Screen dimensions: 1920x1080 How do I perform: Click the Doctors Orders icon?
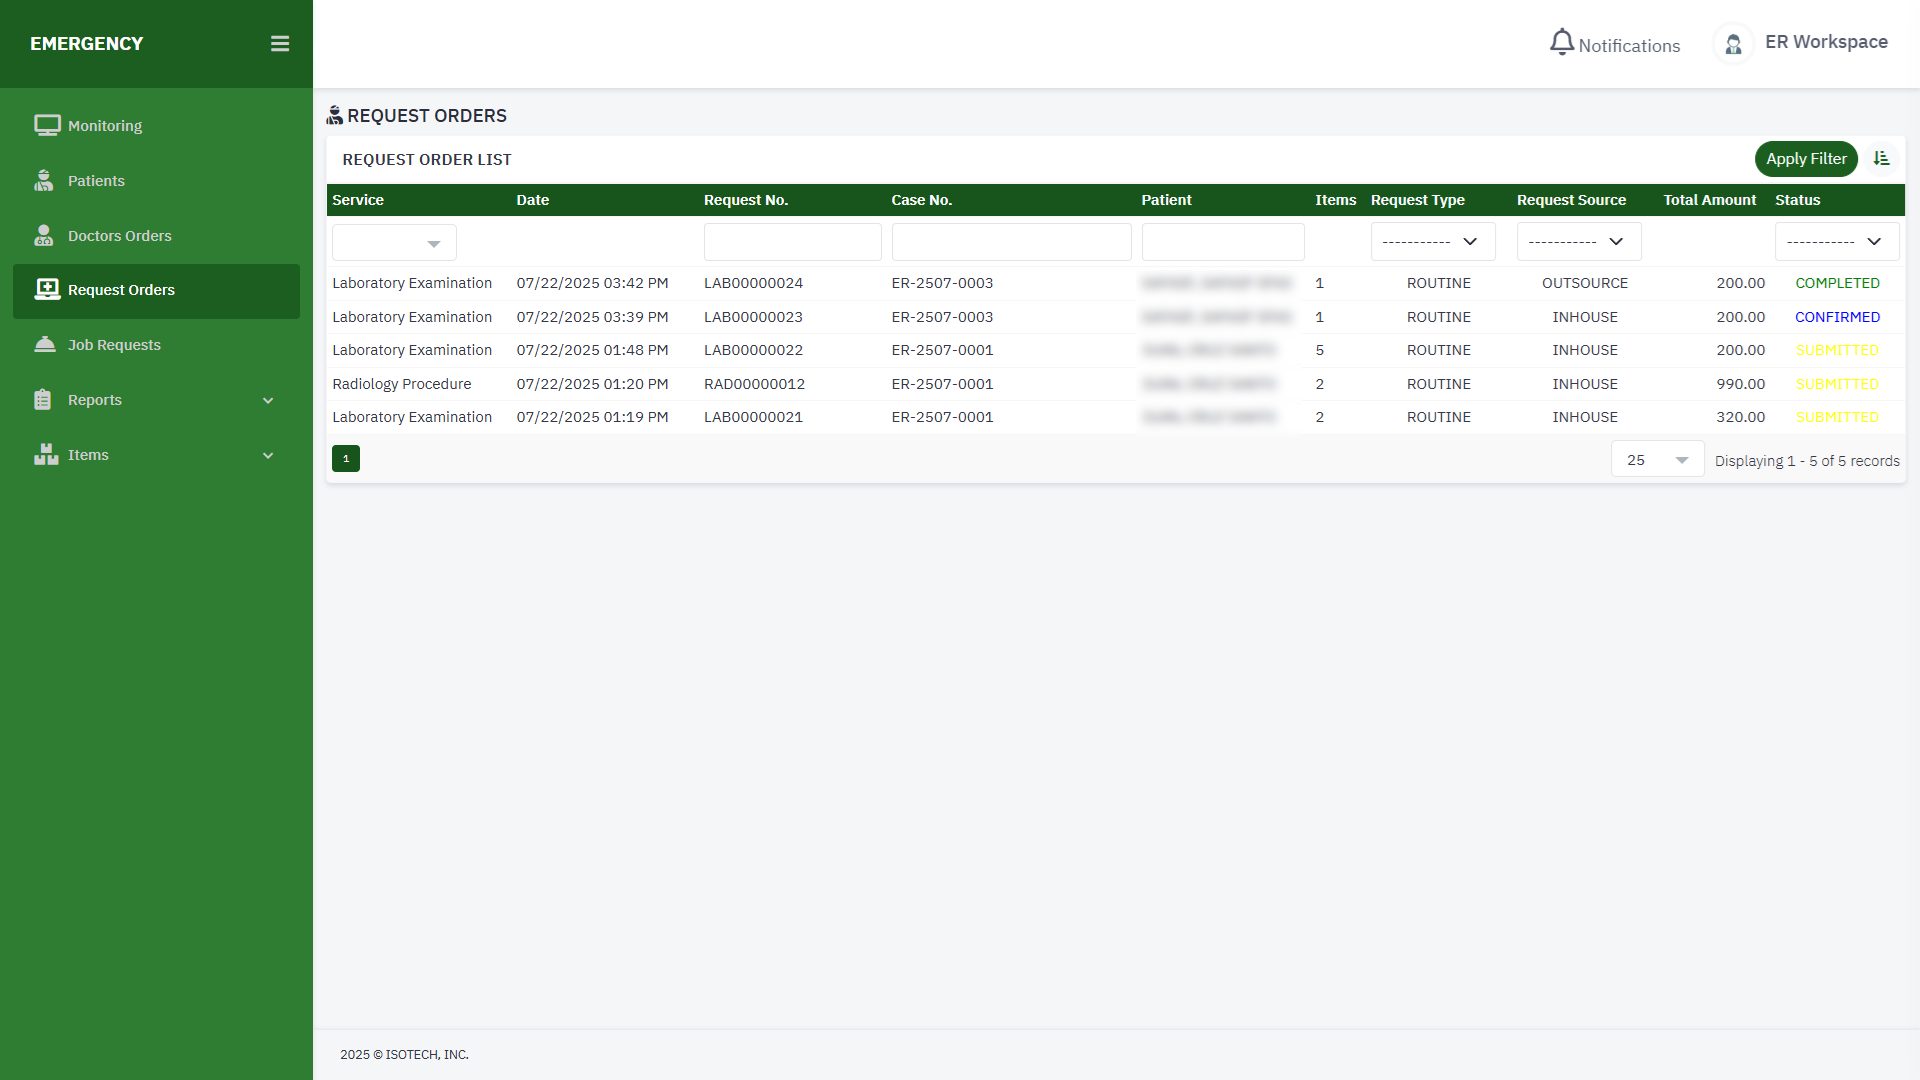click(44, 236)
